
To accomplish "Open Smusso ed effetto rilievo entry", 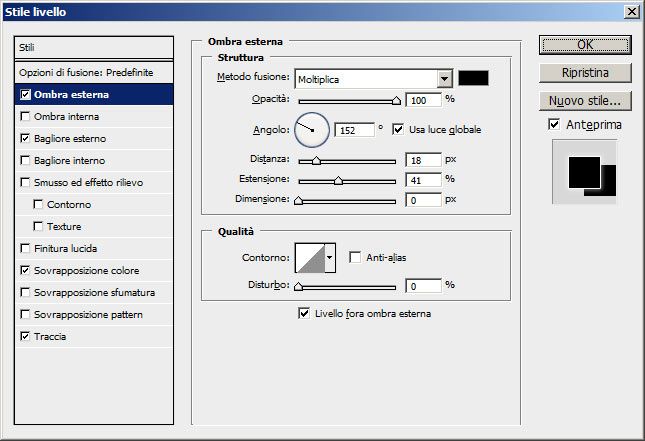I will (x=94, y=182).
